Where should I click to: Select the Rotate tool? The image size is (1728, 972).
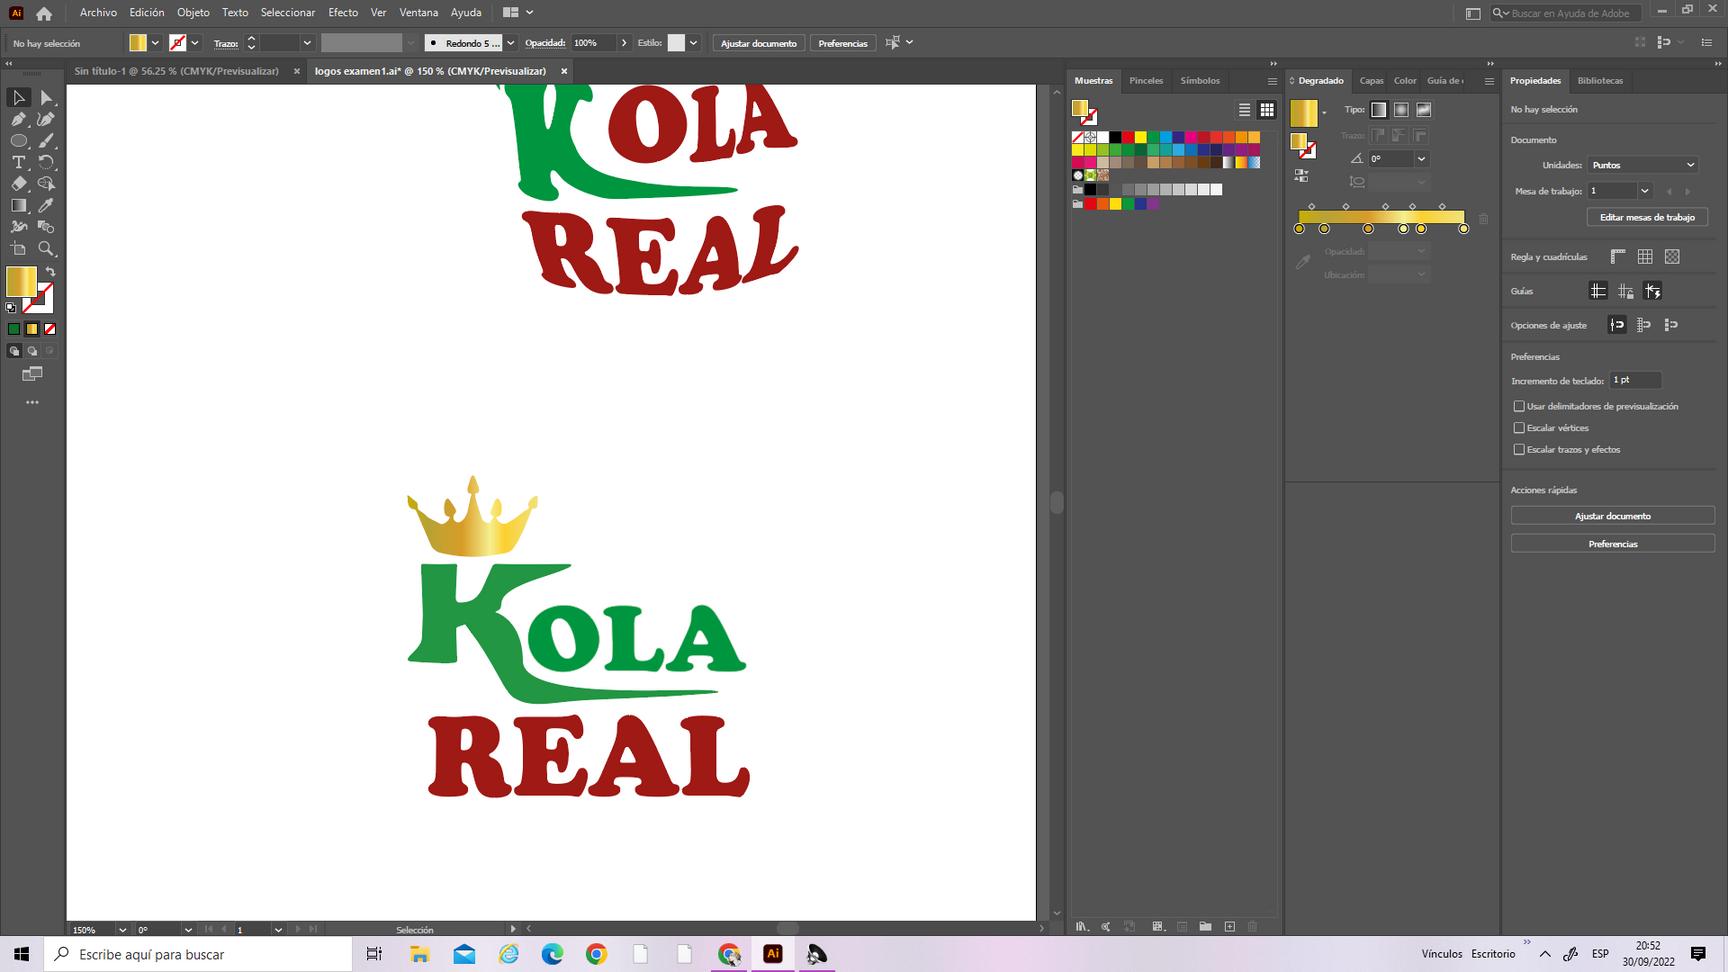pos(46,162)
